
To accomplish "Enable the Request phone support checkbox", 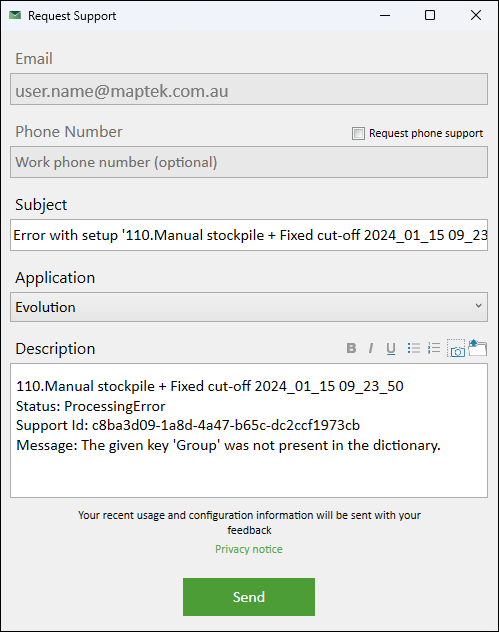I will (358, 133).
